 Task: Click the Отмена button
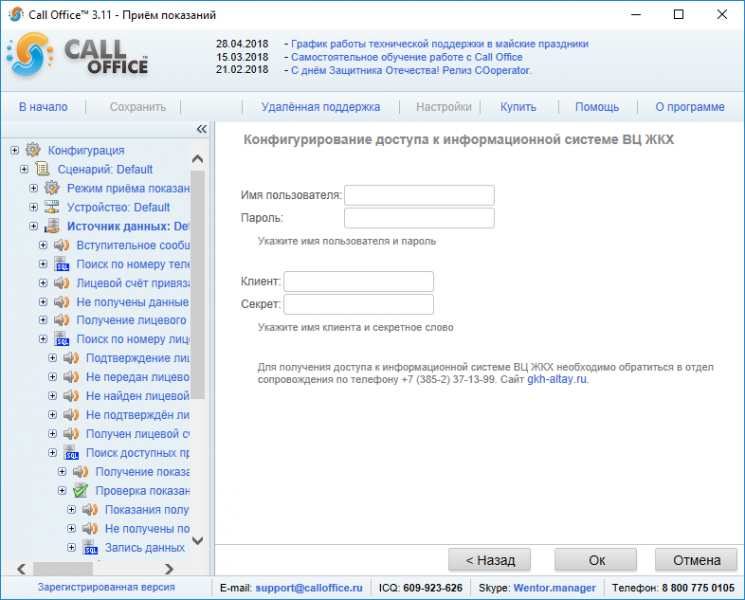pyautogui.click(x=696, y=560)
